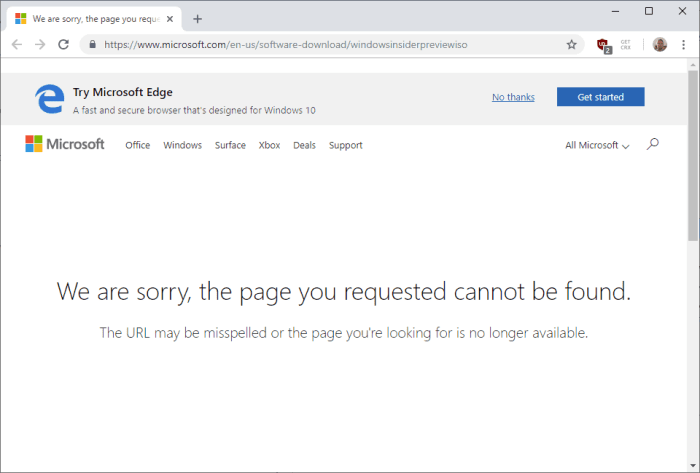Close the 'We are sorry' tab
Image resolution: width=700 pixels, height=473 pixels.
[170, 19]
